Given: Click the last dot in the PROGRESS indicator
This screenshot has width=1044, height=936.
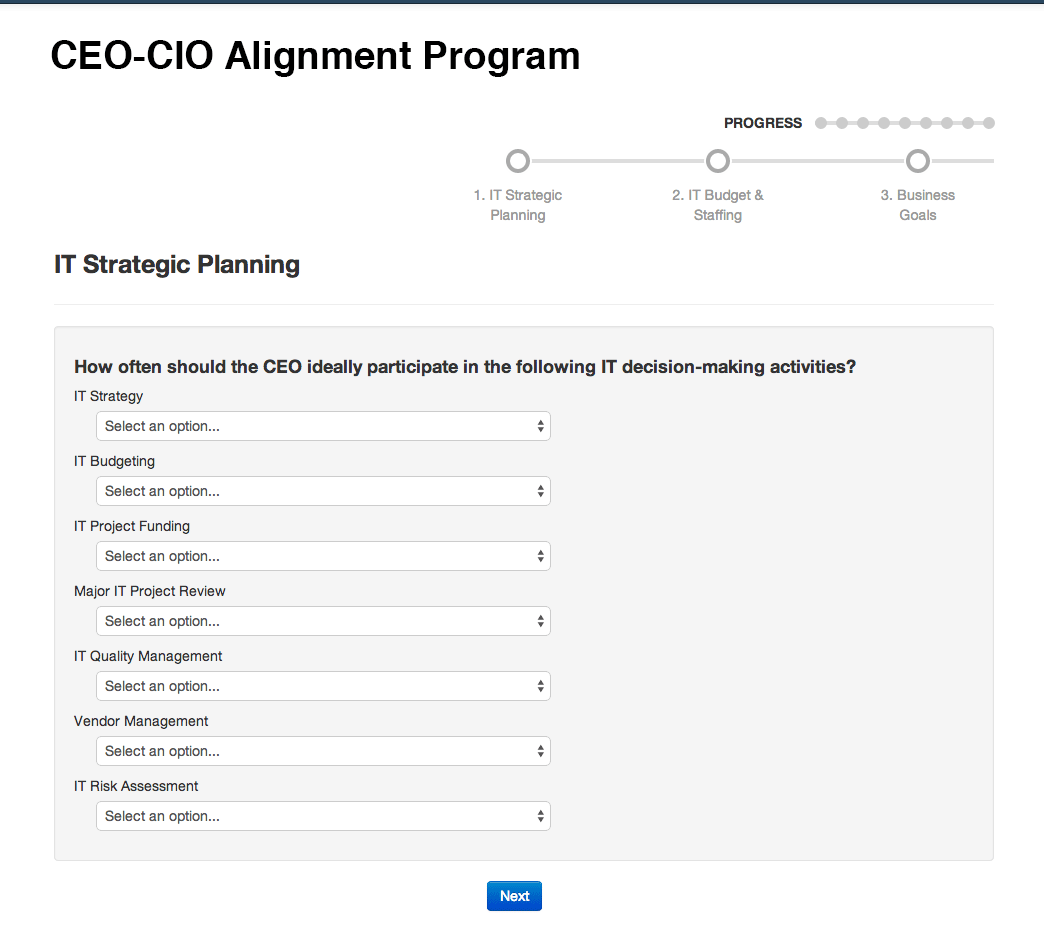Looking at the screenshot, I should coord(989,123).
